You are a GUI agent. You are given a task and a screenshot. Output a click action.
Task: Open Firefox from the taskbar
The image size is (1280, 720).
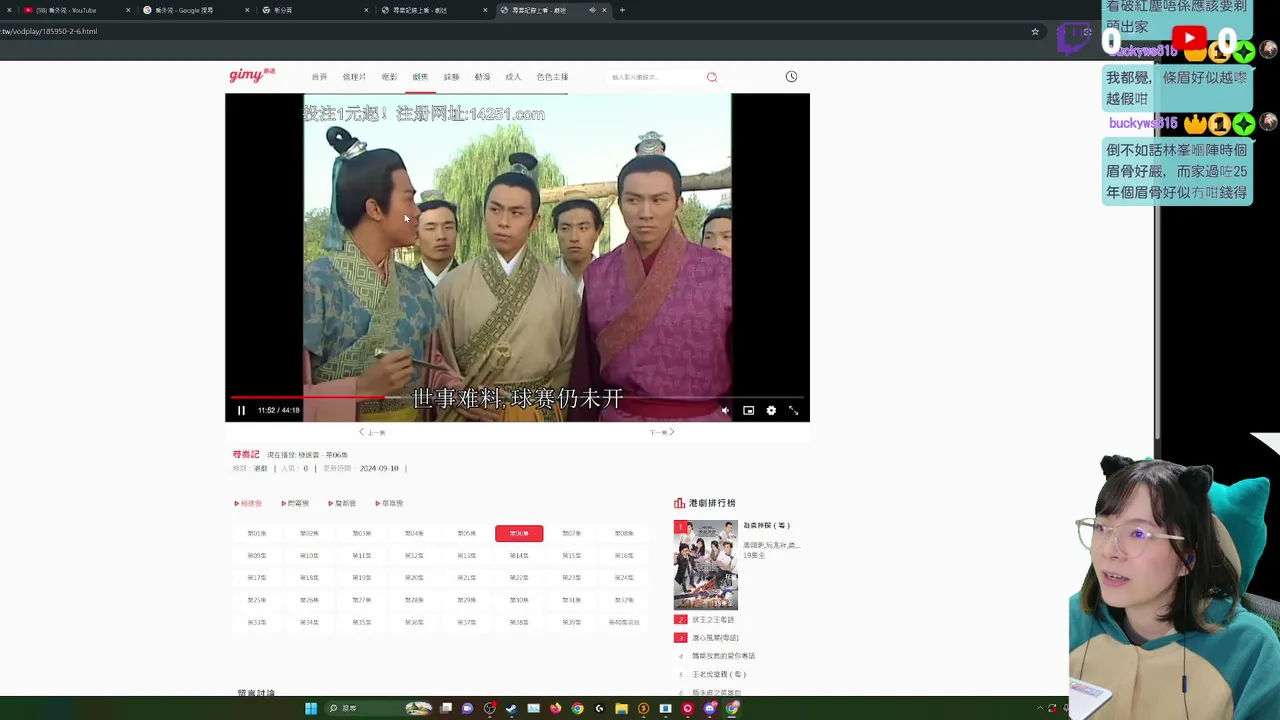pyautogui.click(x=555, y=708)
